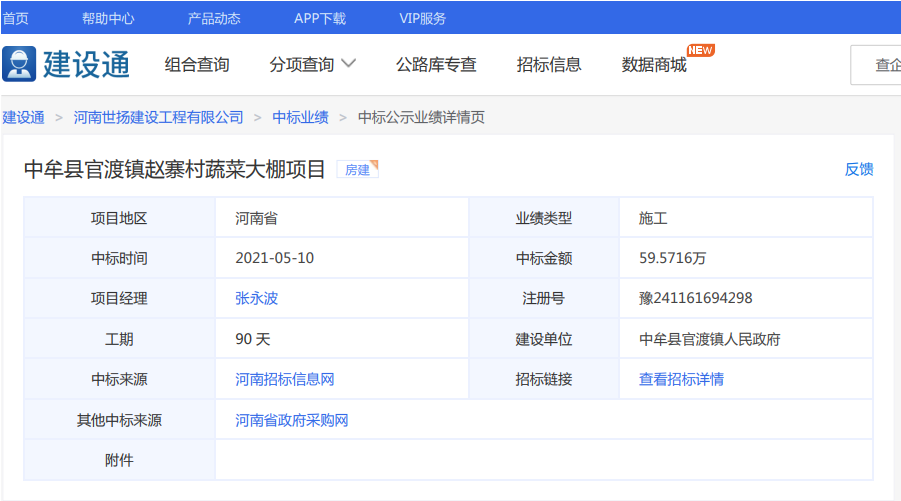Viewport: 901px width, 501px height.
Task: Click the APP下载 link
Action: tap(320, 18)
